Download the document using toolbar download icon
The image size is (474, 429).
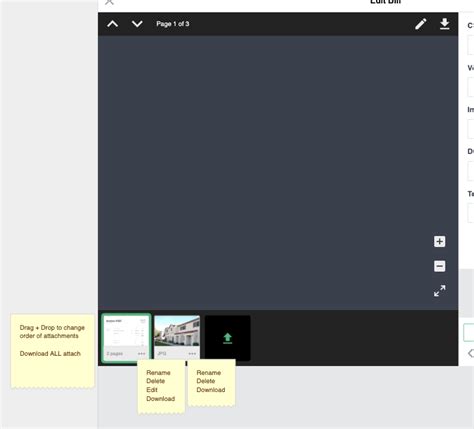click(x=444, y=24)
